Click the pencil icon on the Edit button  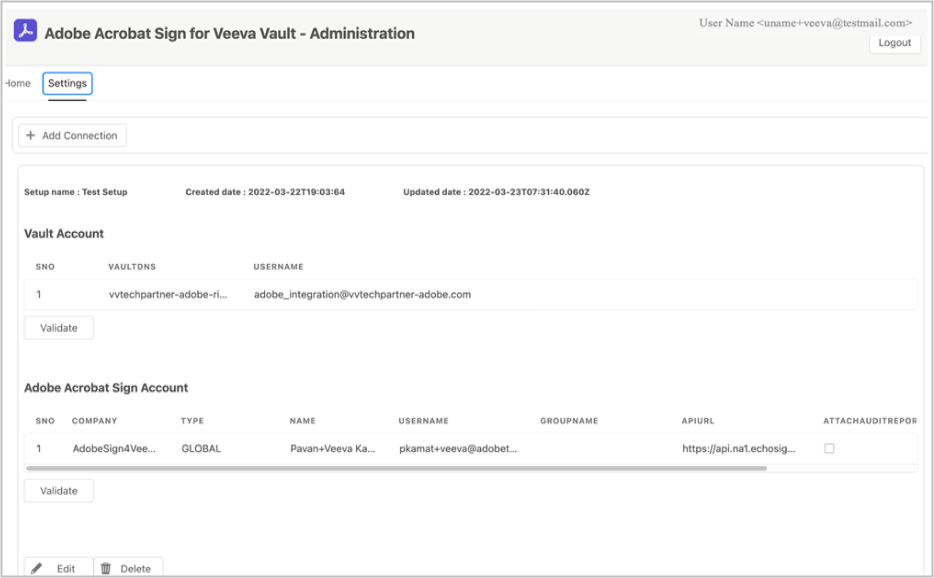tap(37, 568)
